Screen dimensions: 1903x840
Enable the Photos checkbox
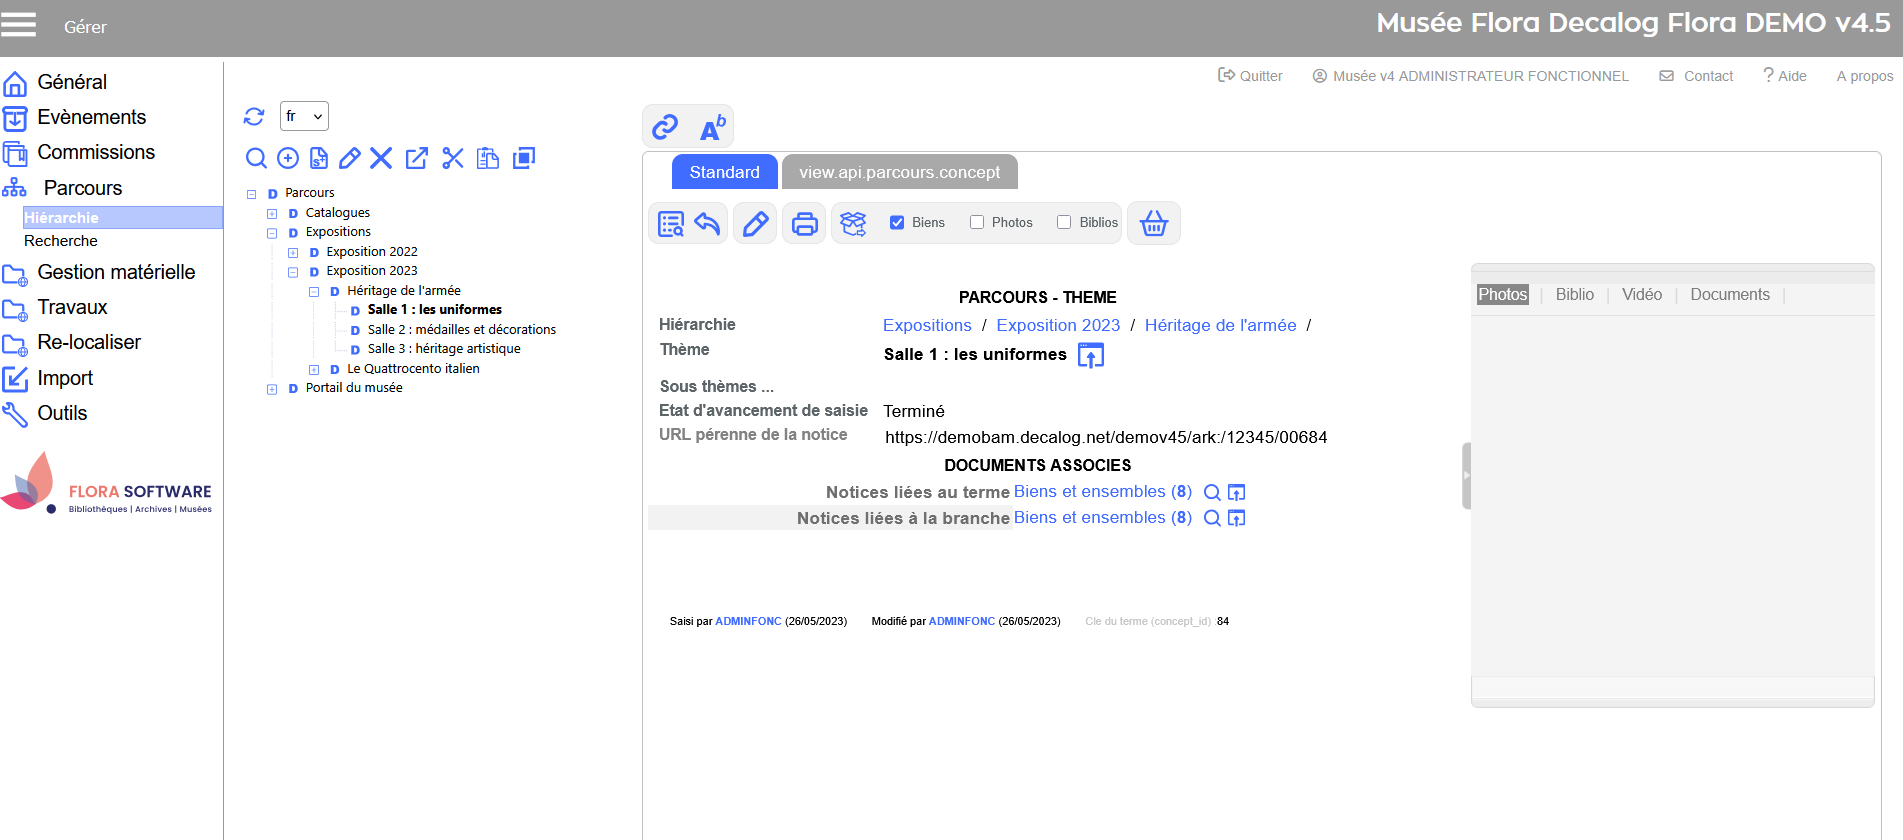[977, 223]
